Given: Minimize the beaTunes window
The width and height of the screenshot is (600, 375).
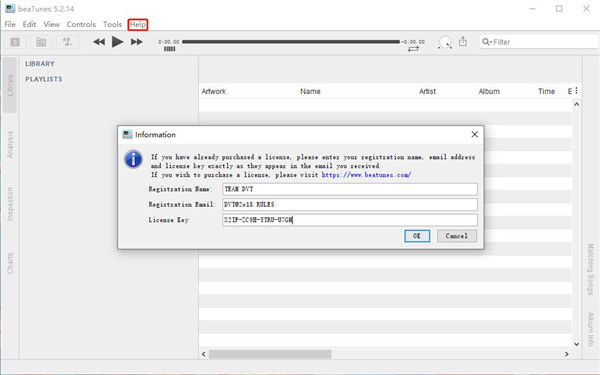Looking at the screenshot, I should (532, 8).
